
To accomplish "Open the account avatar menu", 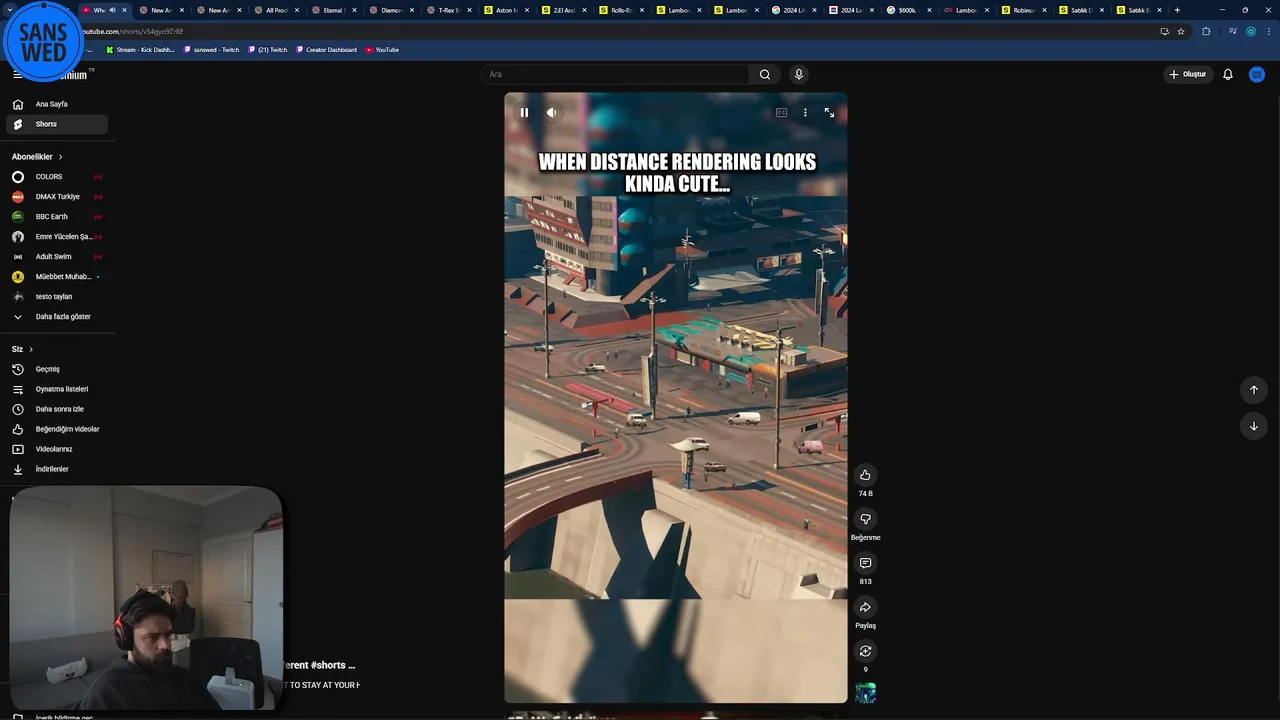I will pos(1257,74).
